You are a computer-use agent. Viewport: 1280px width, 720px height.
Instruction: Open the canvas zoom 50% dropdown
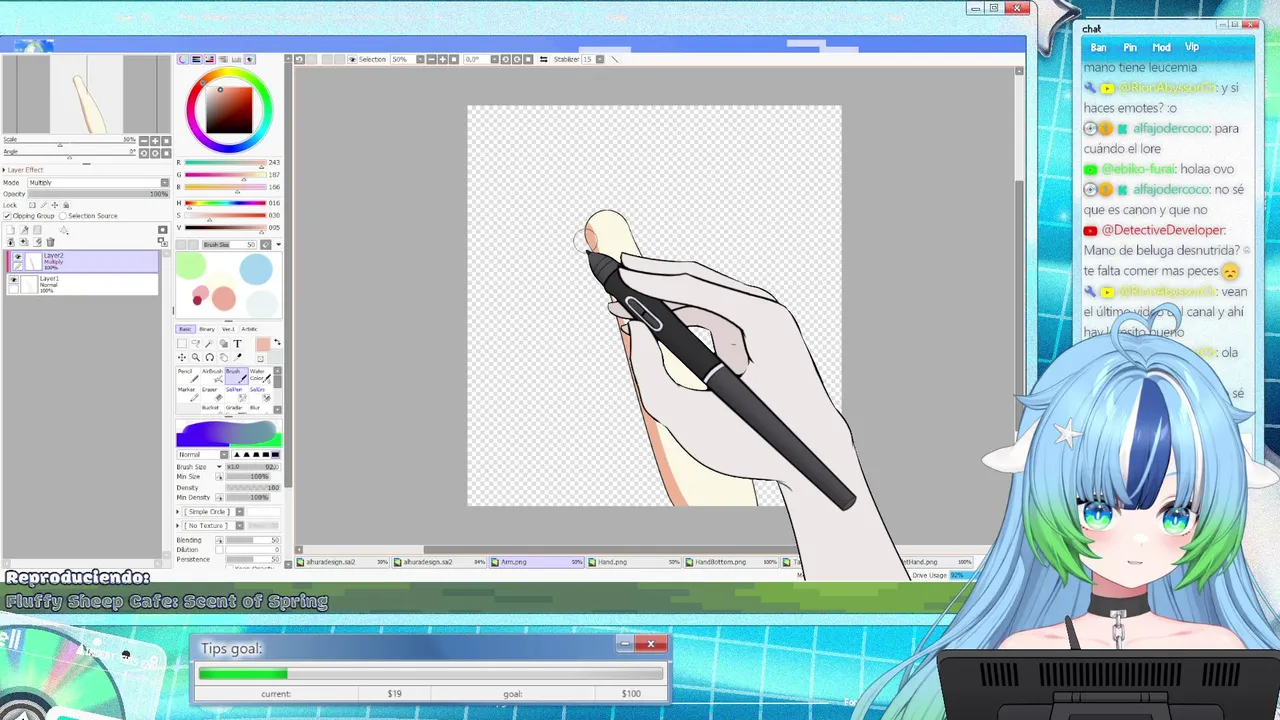420,59
